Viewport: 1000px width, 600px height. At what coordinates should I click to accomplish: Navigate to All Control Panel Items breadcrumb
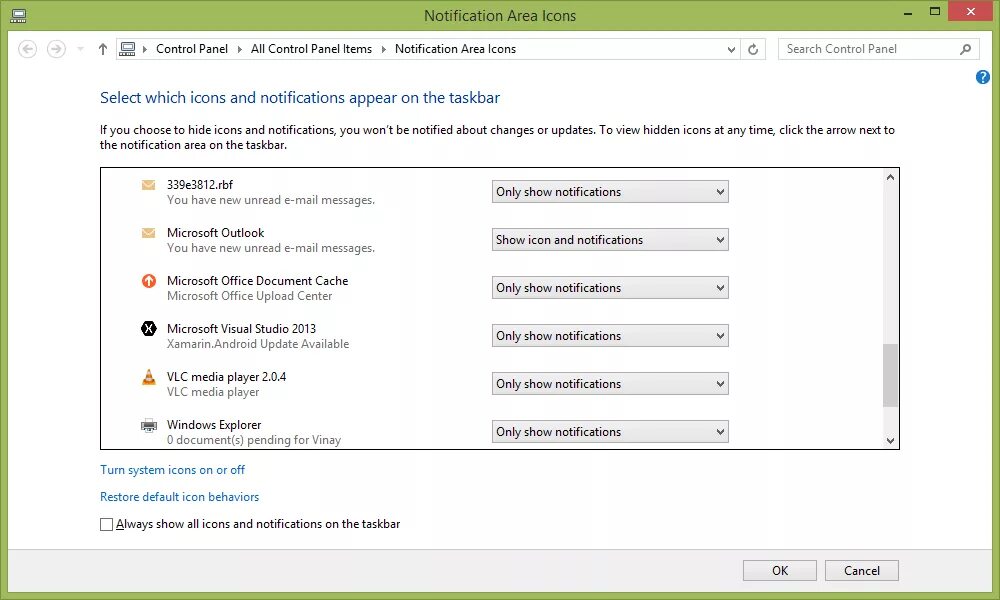point(311,49)
